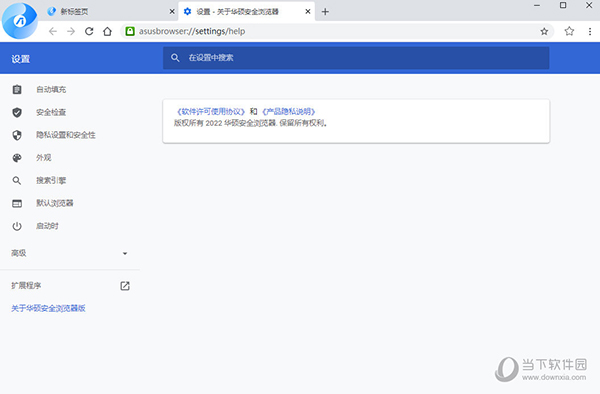Click the browser back arrow

[53, 31]
